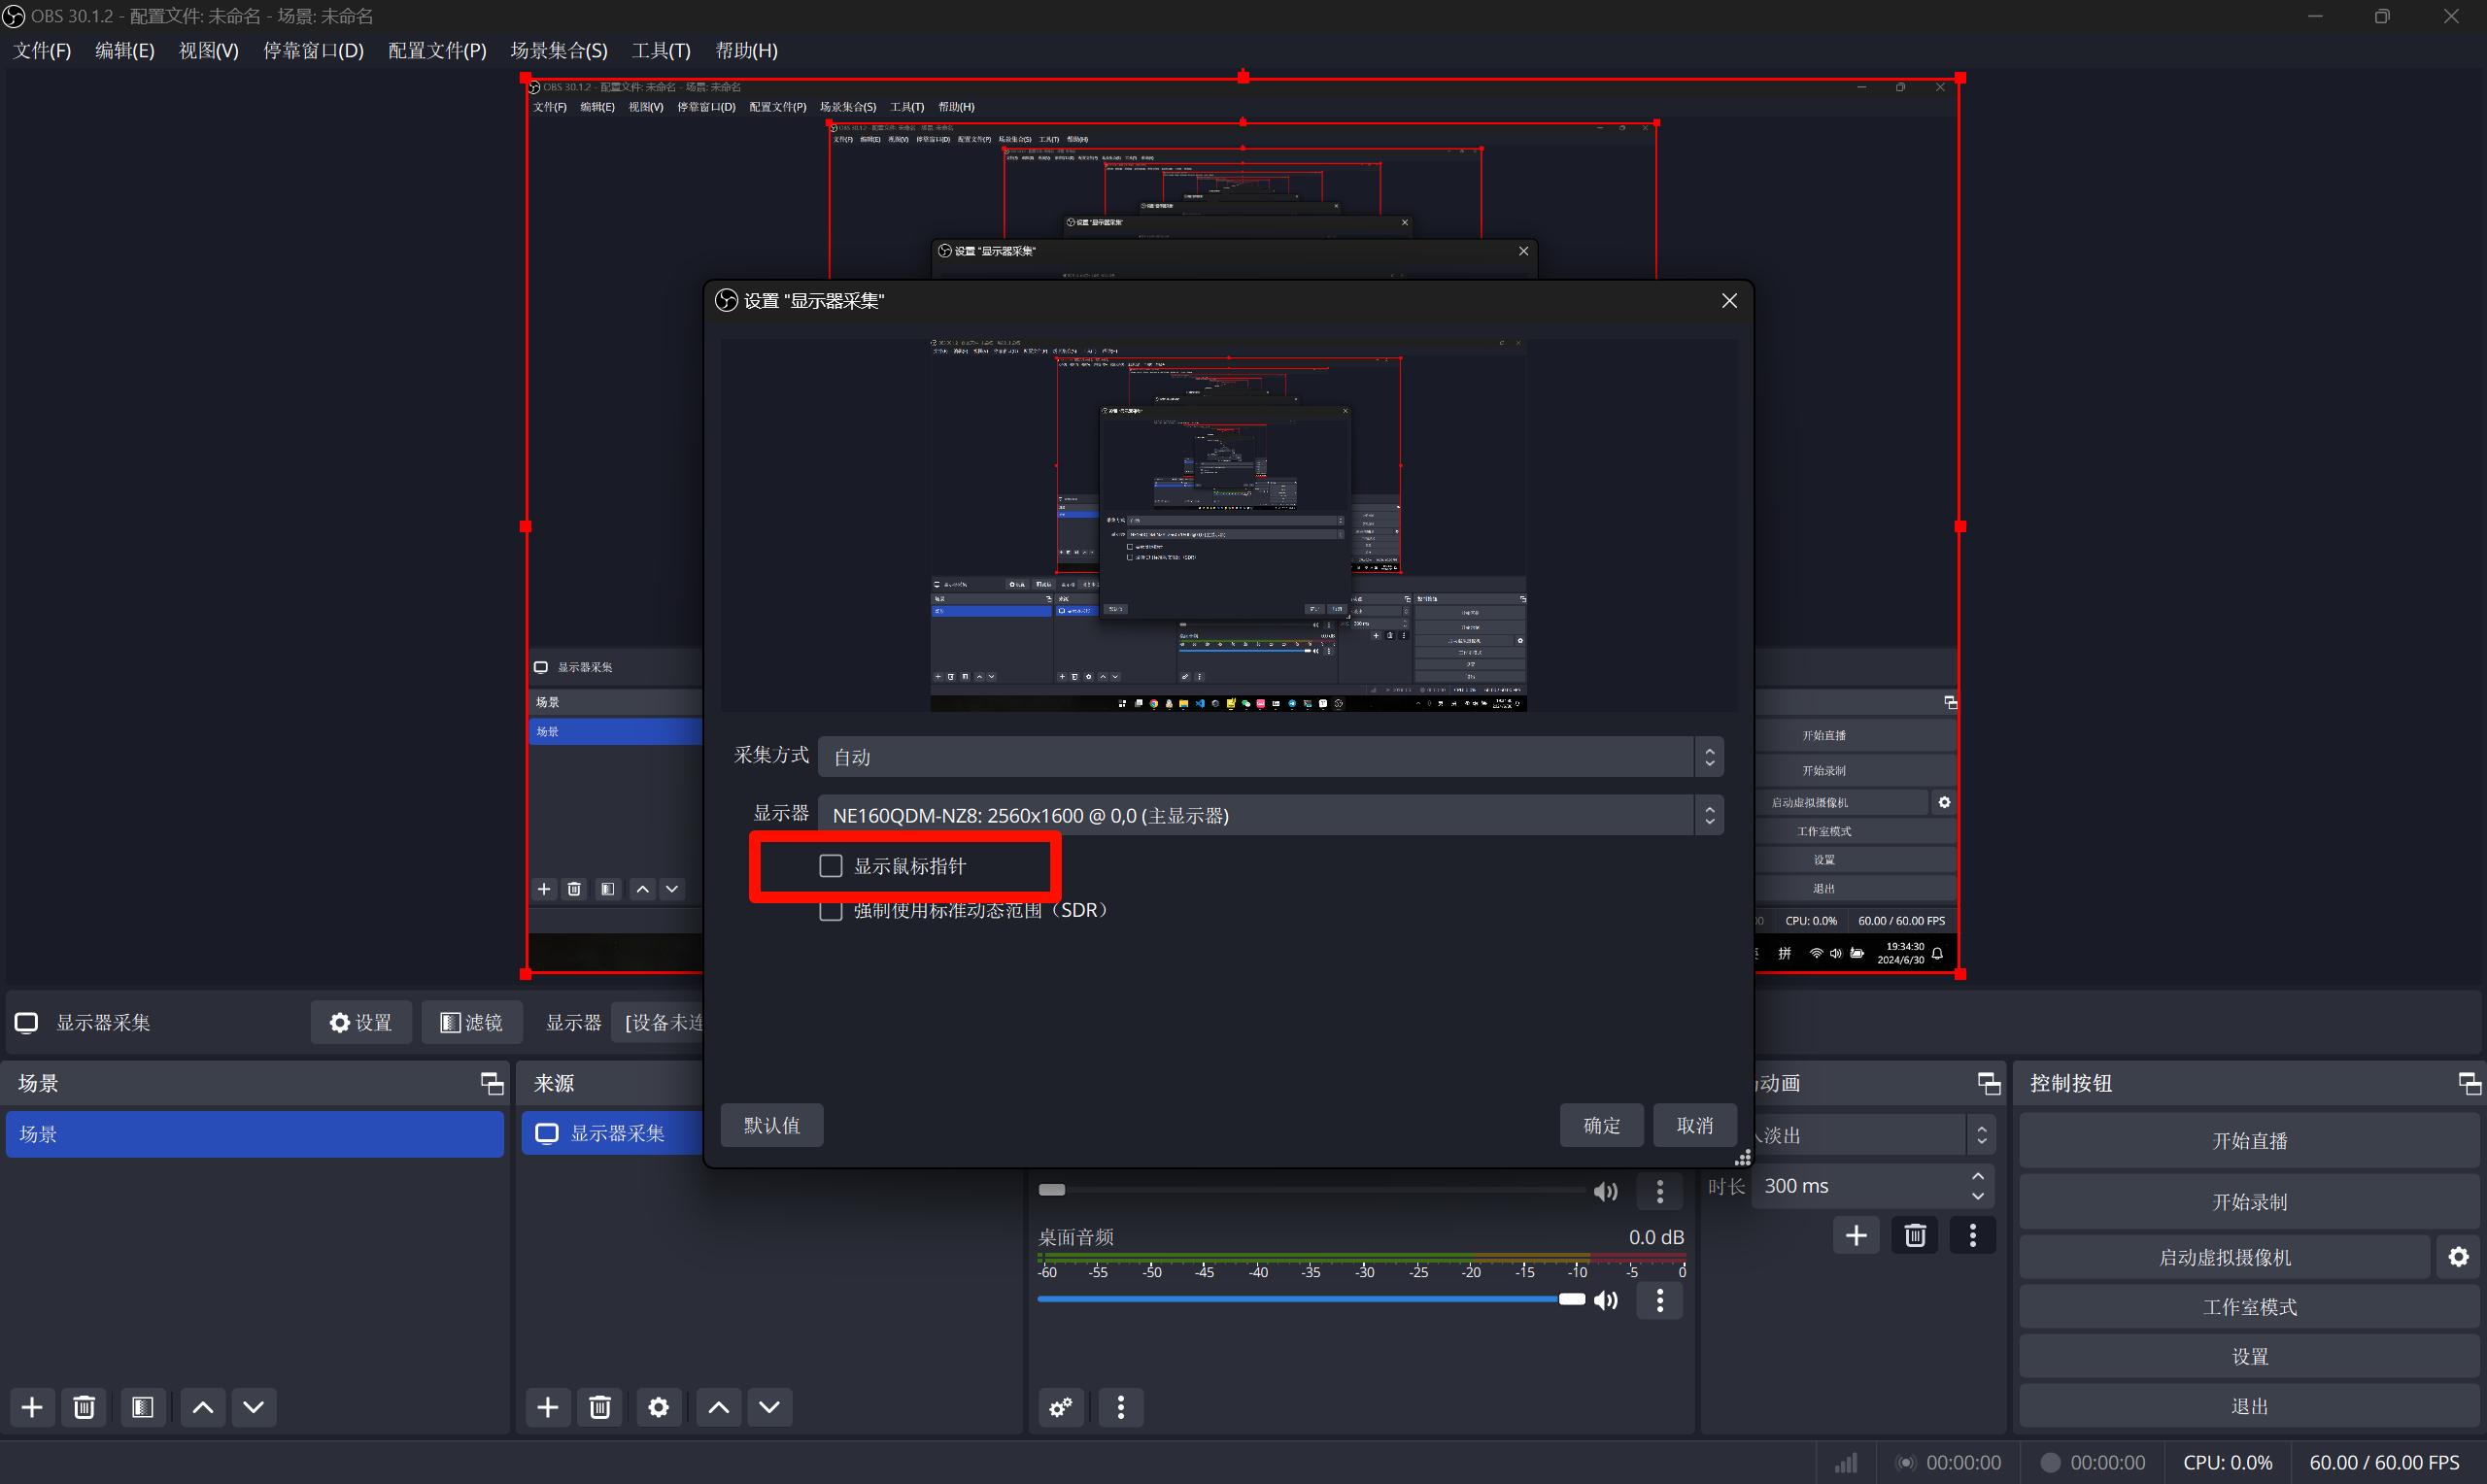Expand the 采集方式 dropdown set to 自动

(1270, 757)
